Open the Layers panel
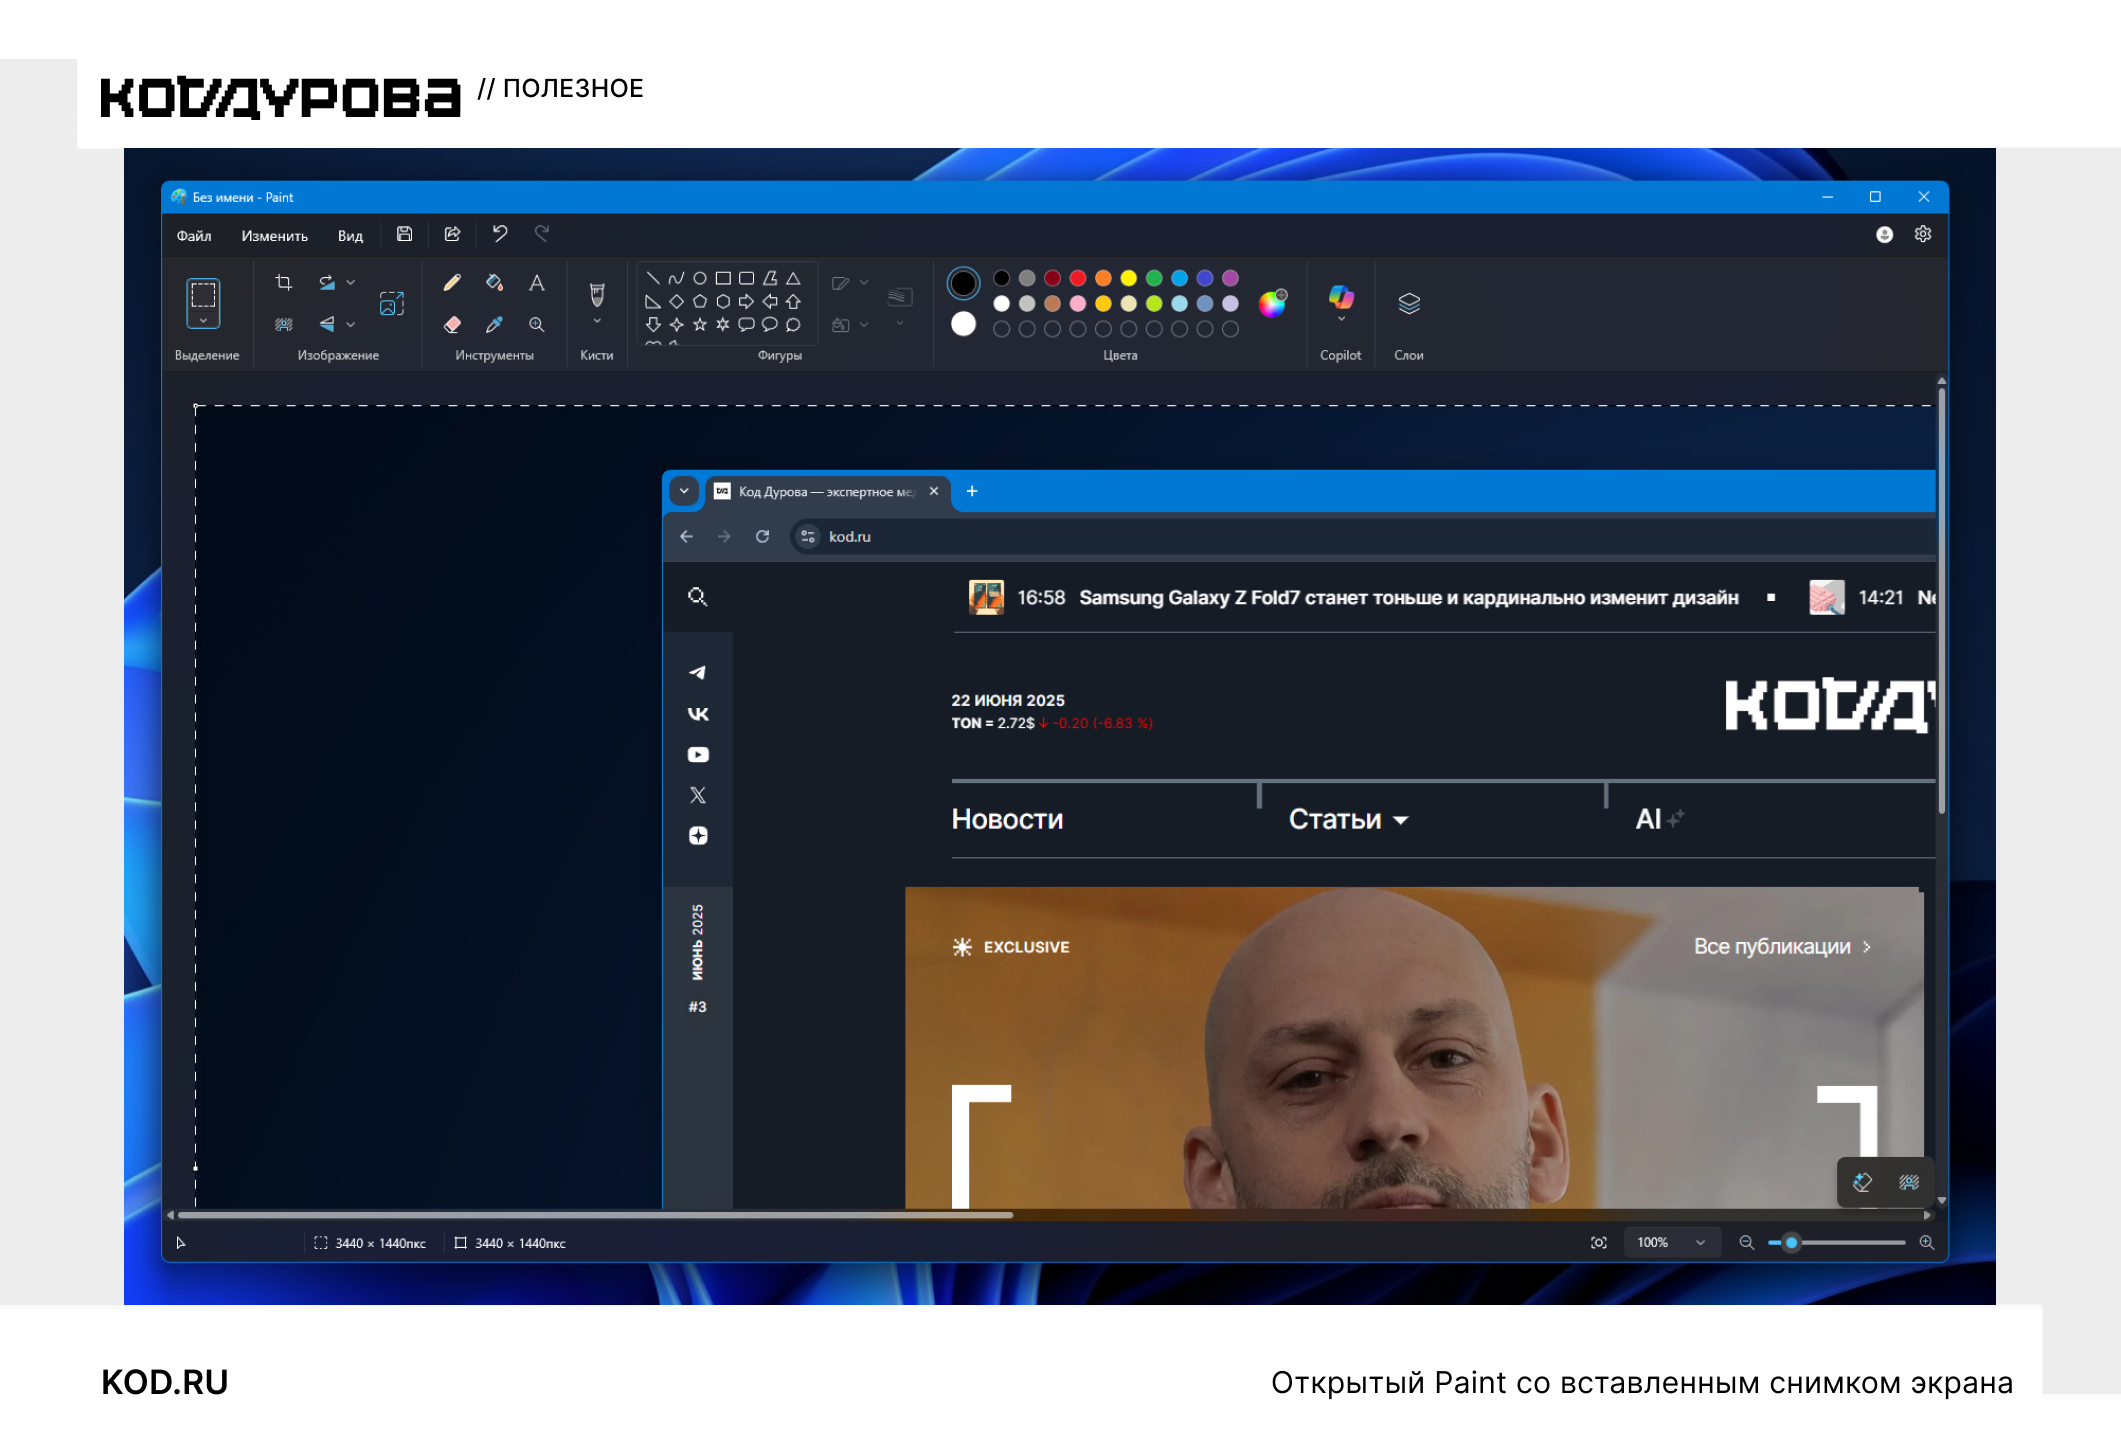This screenshot has width=2121, height=1453. pyautogui.click(x=1409, y=303)
